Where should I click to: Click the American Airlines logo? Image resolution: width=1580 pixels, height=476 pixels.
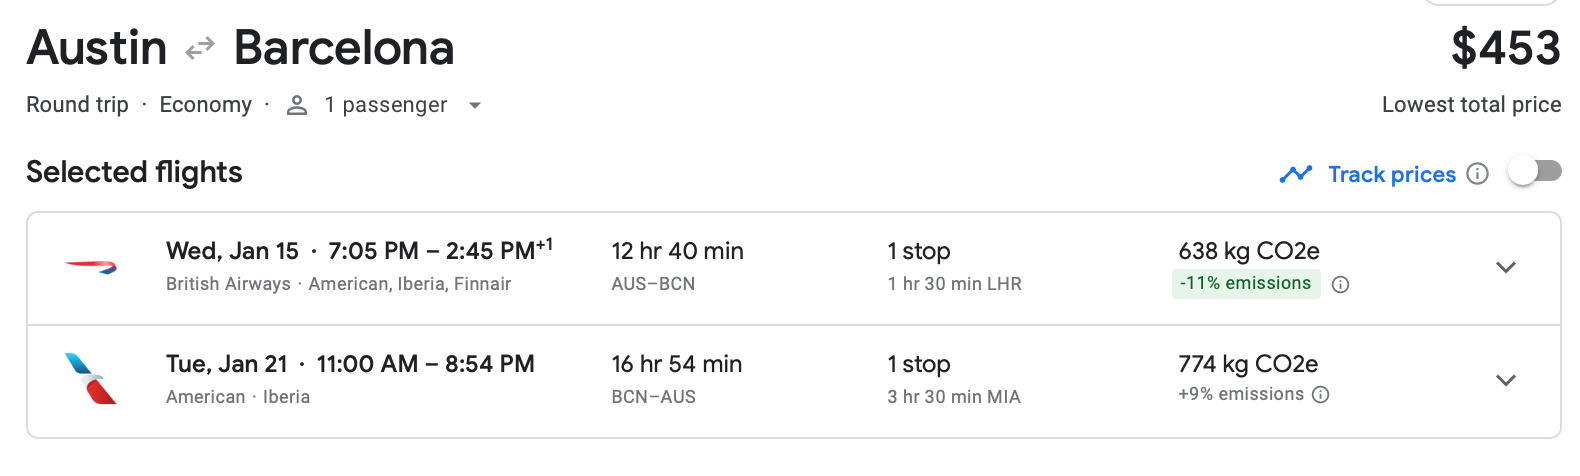91,379
